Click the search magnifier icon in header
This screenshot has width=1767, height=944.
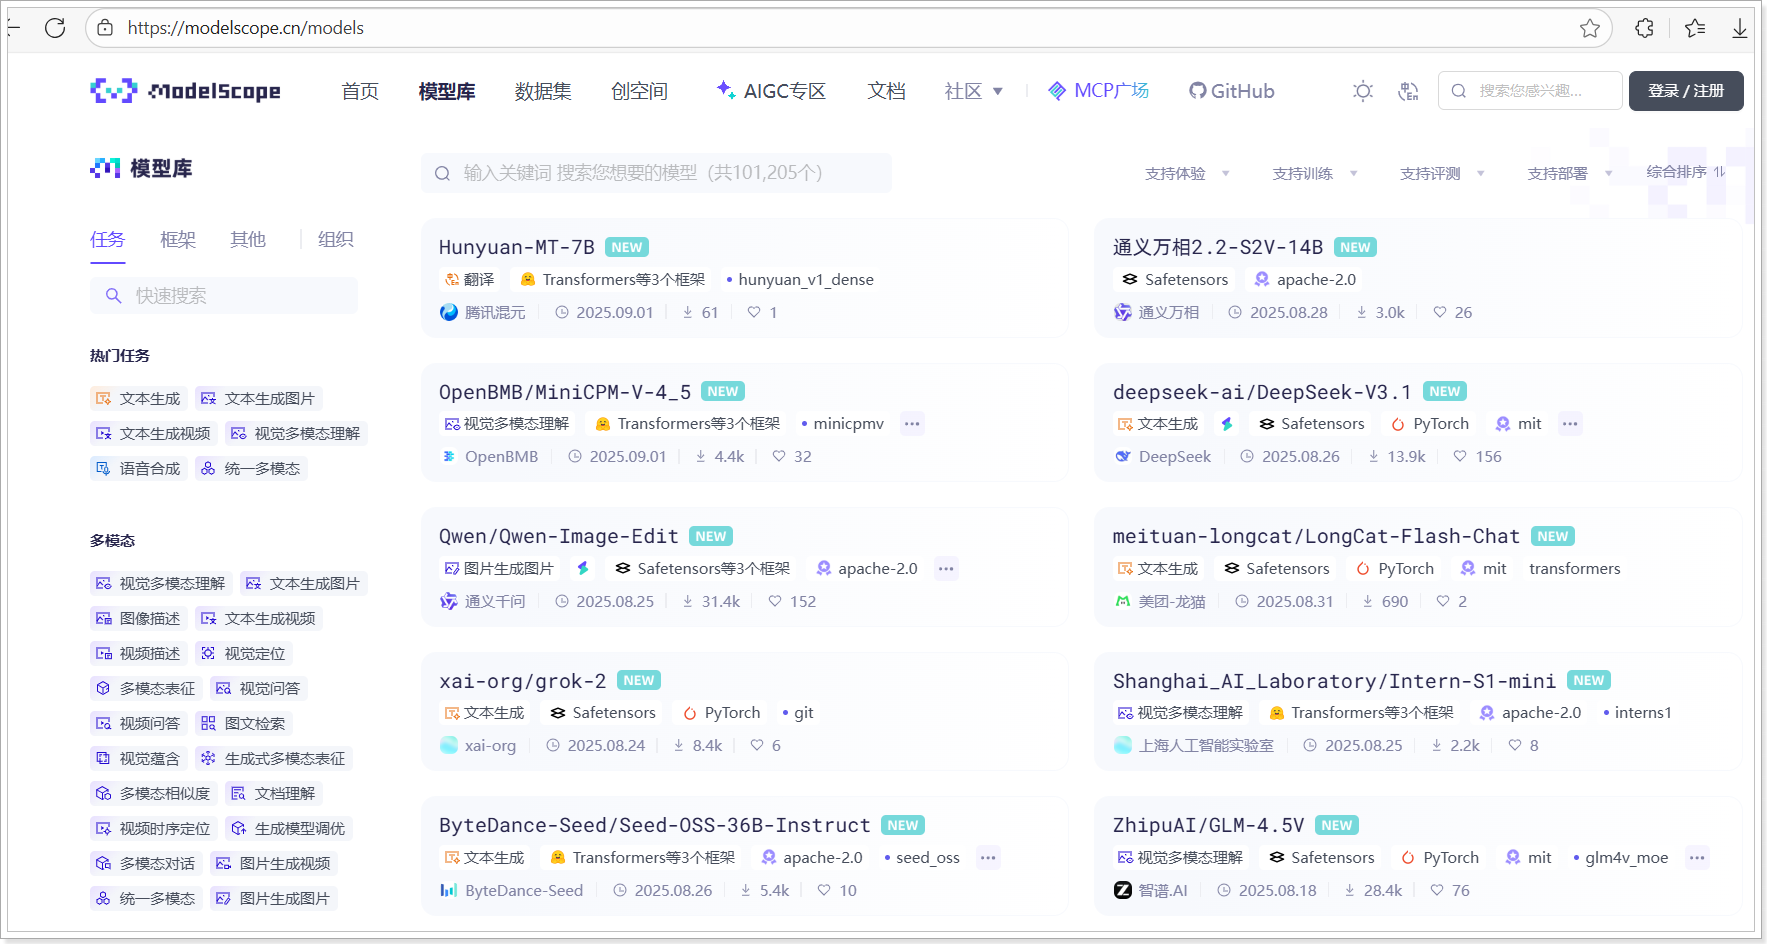[1459, 91]
